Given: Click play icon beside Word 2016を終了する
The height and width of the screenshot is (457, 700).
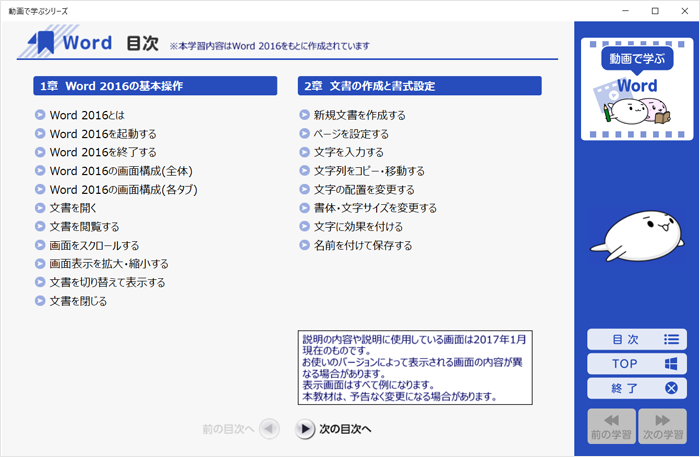Looking at the screenshot, I should (40, 152).
